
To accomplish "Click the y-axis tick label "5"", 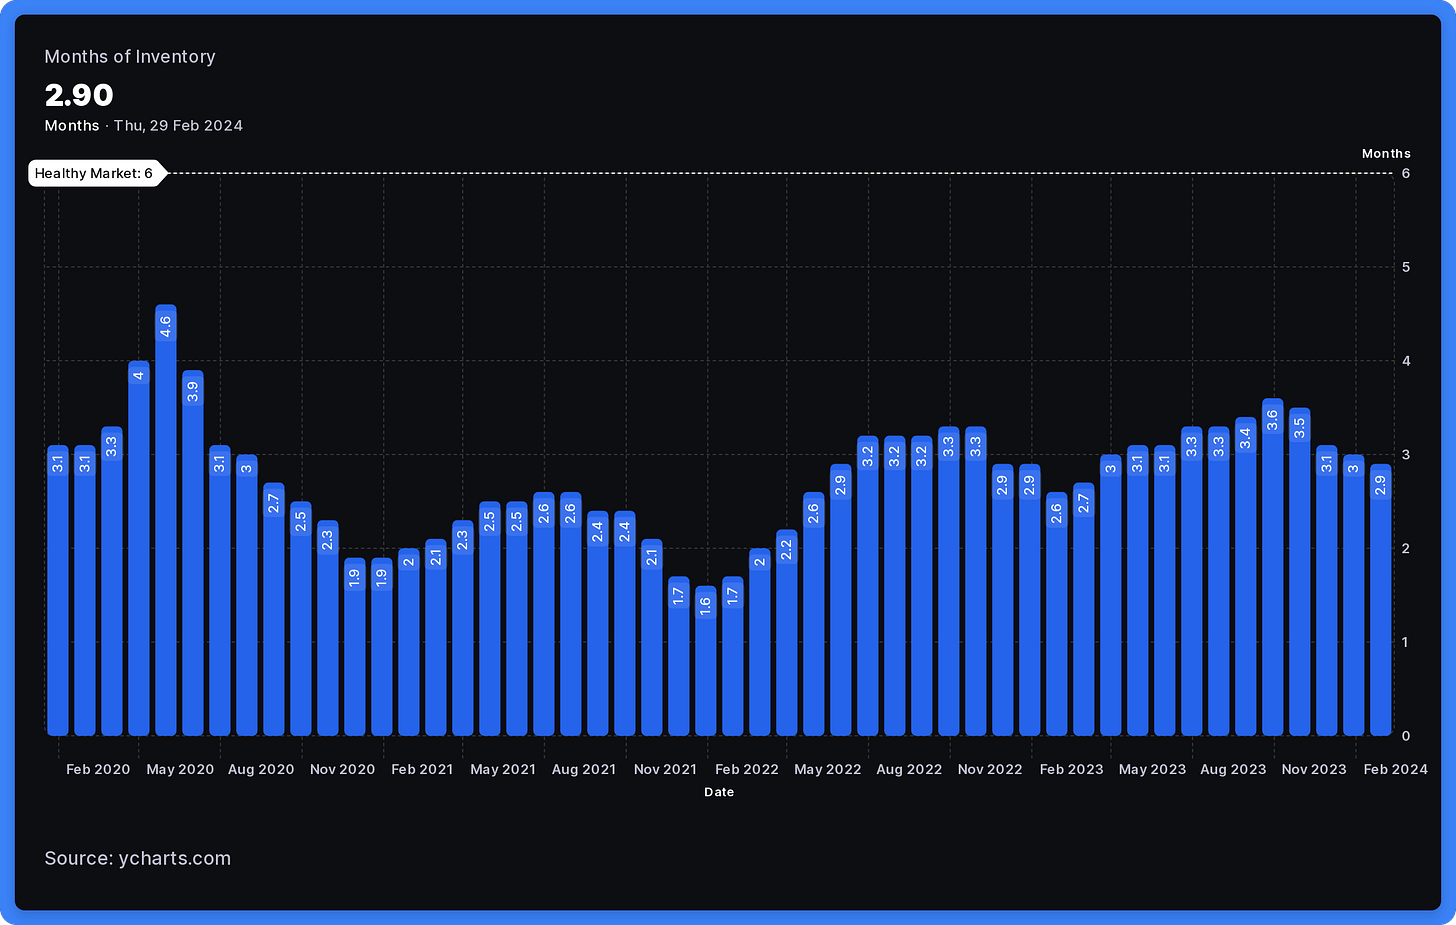I will (1406, 267).
